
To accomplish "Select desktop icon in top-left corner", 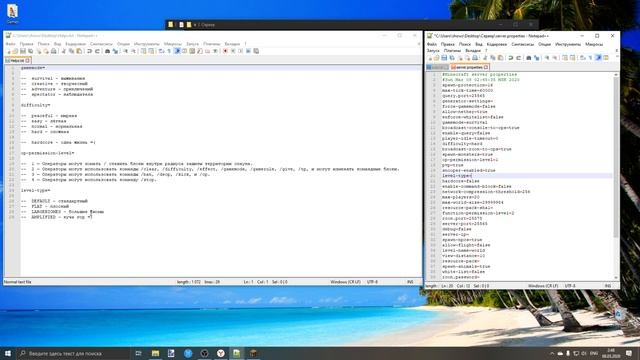I will click(x=12, y=13).
